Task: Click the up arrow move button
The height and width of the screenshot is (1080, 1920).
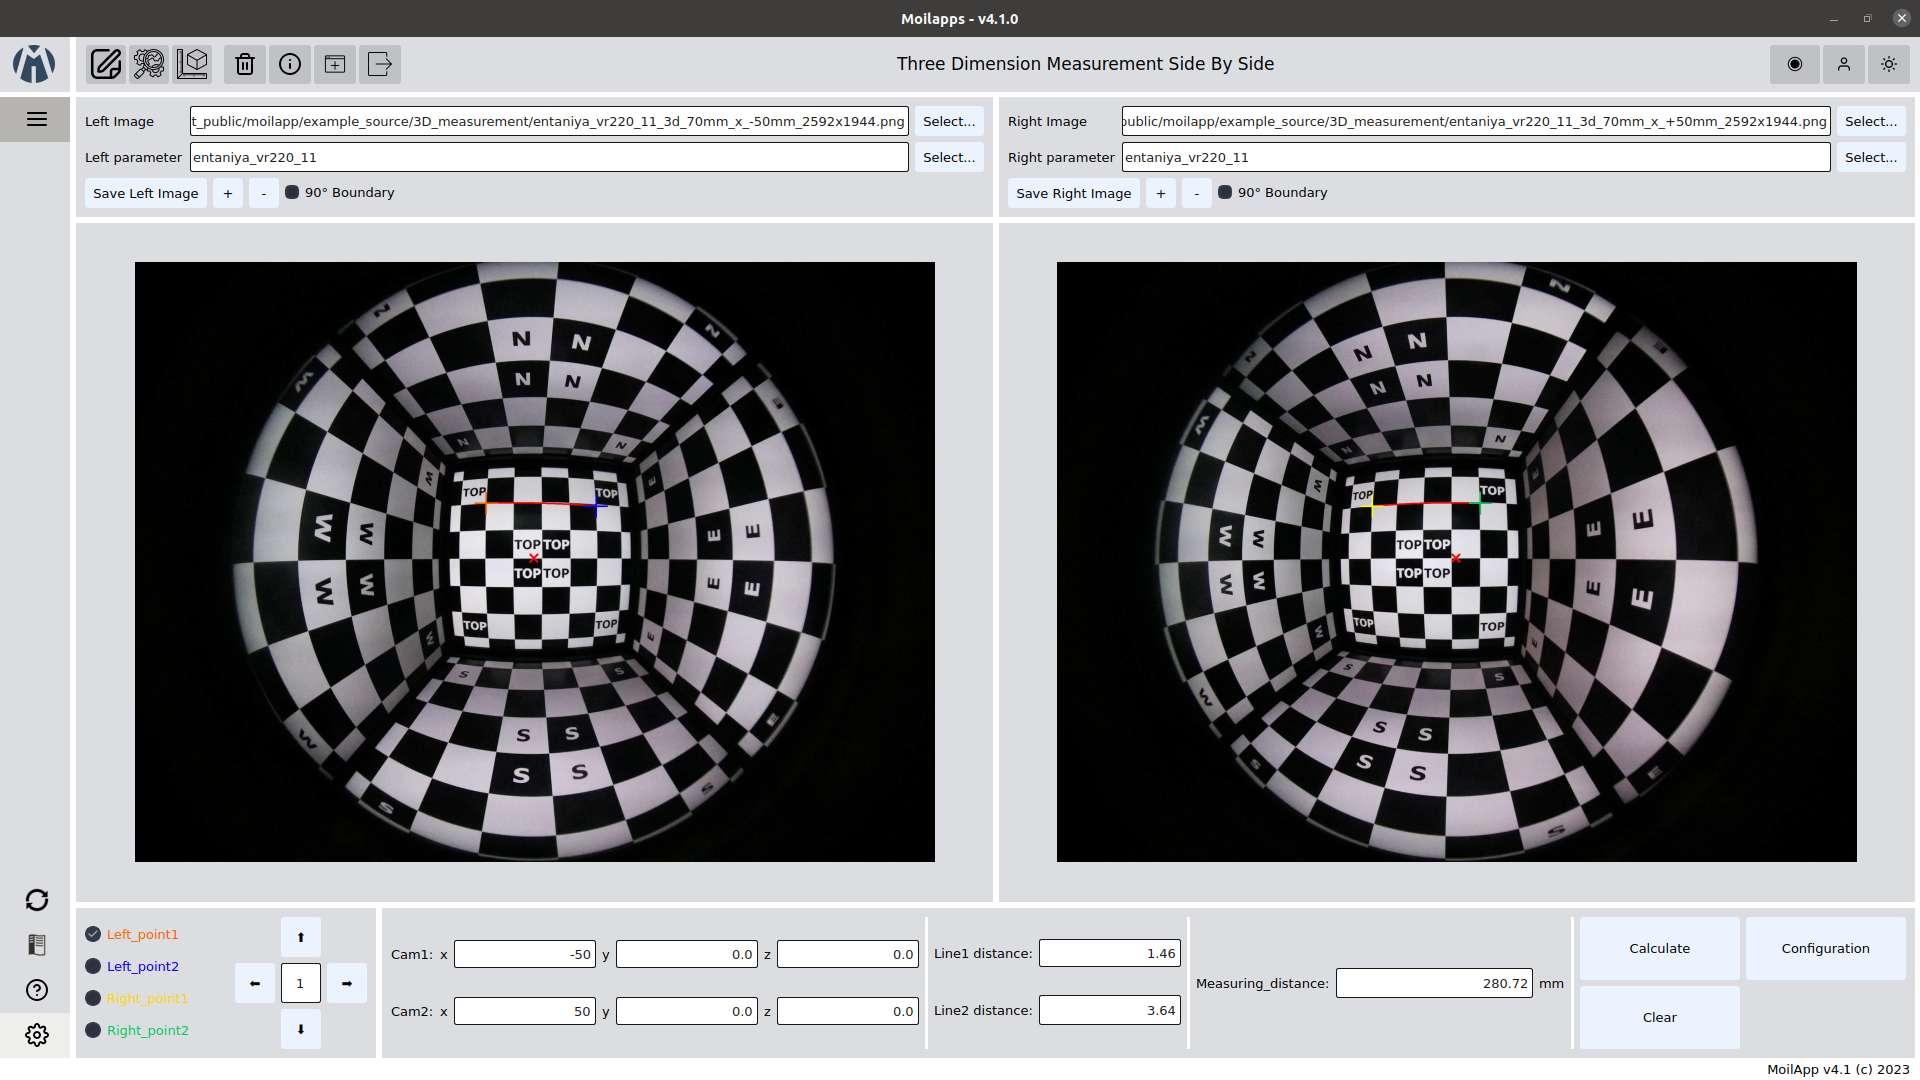Action: (301, 937)
